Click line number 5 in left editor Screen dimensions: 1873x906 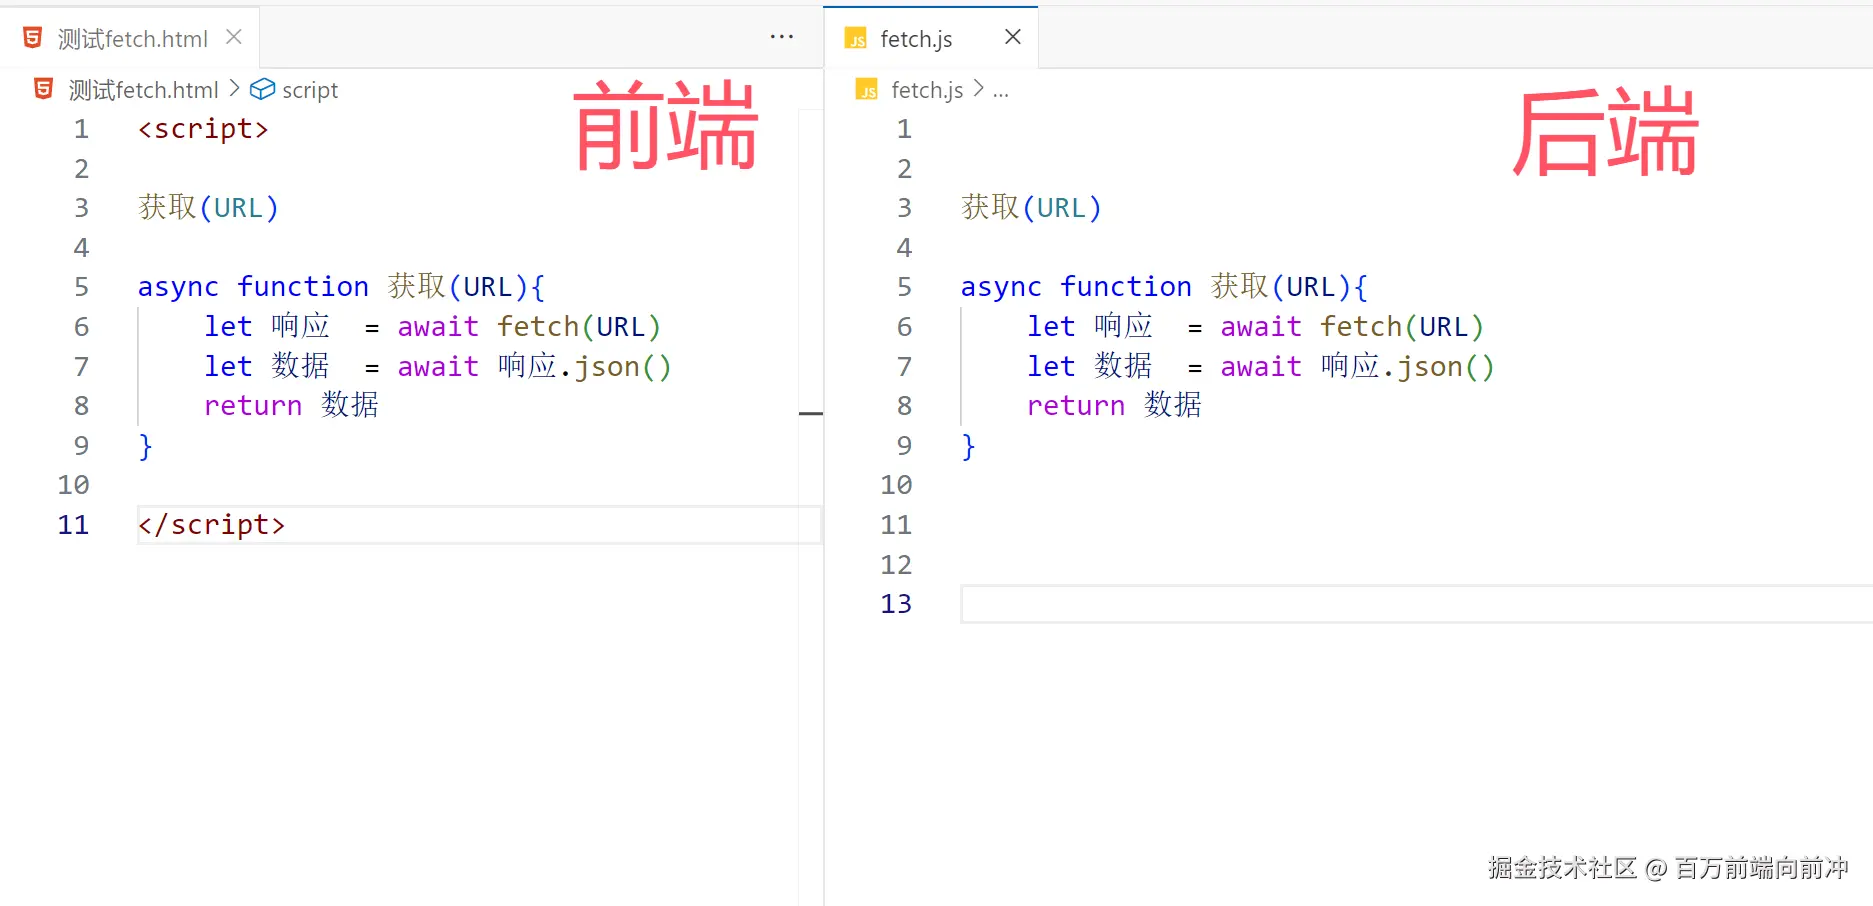81,287
